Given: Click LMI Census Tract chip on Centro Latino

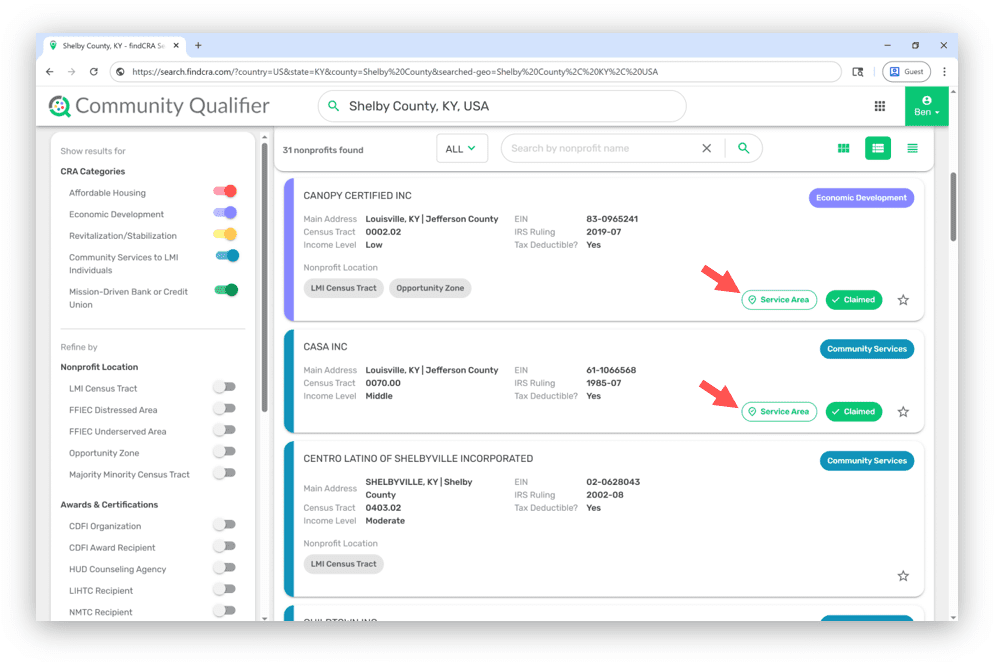Looking at the screenshot, I should click(x=344, y=564).
